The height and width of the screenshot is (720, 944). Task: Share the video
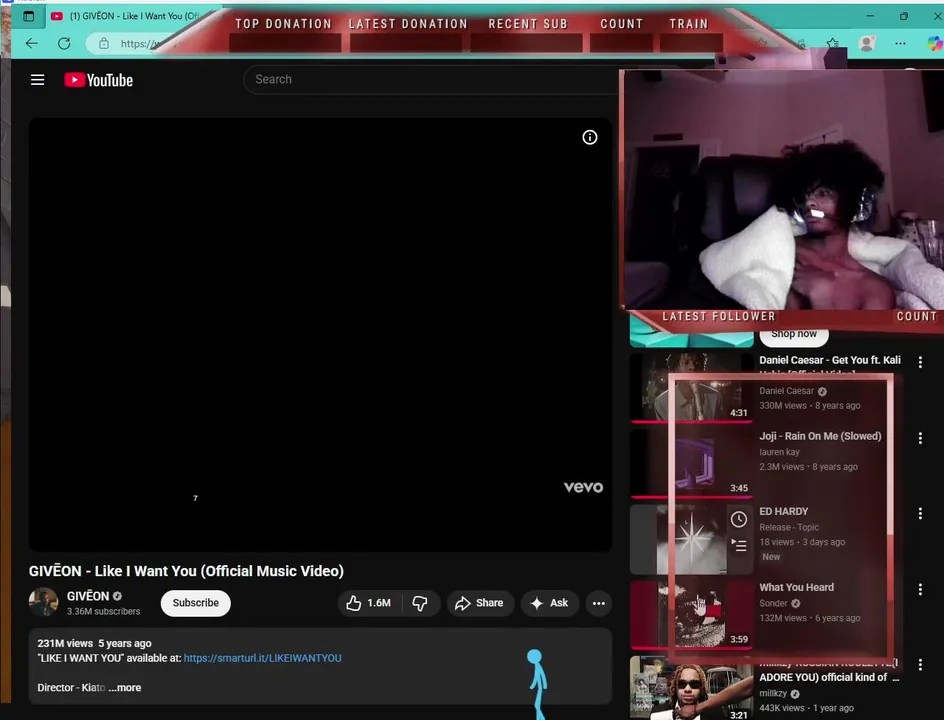click(x=480, y=603)
